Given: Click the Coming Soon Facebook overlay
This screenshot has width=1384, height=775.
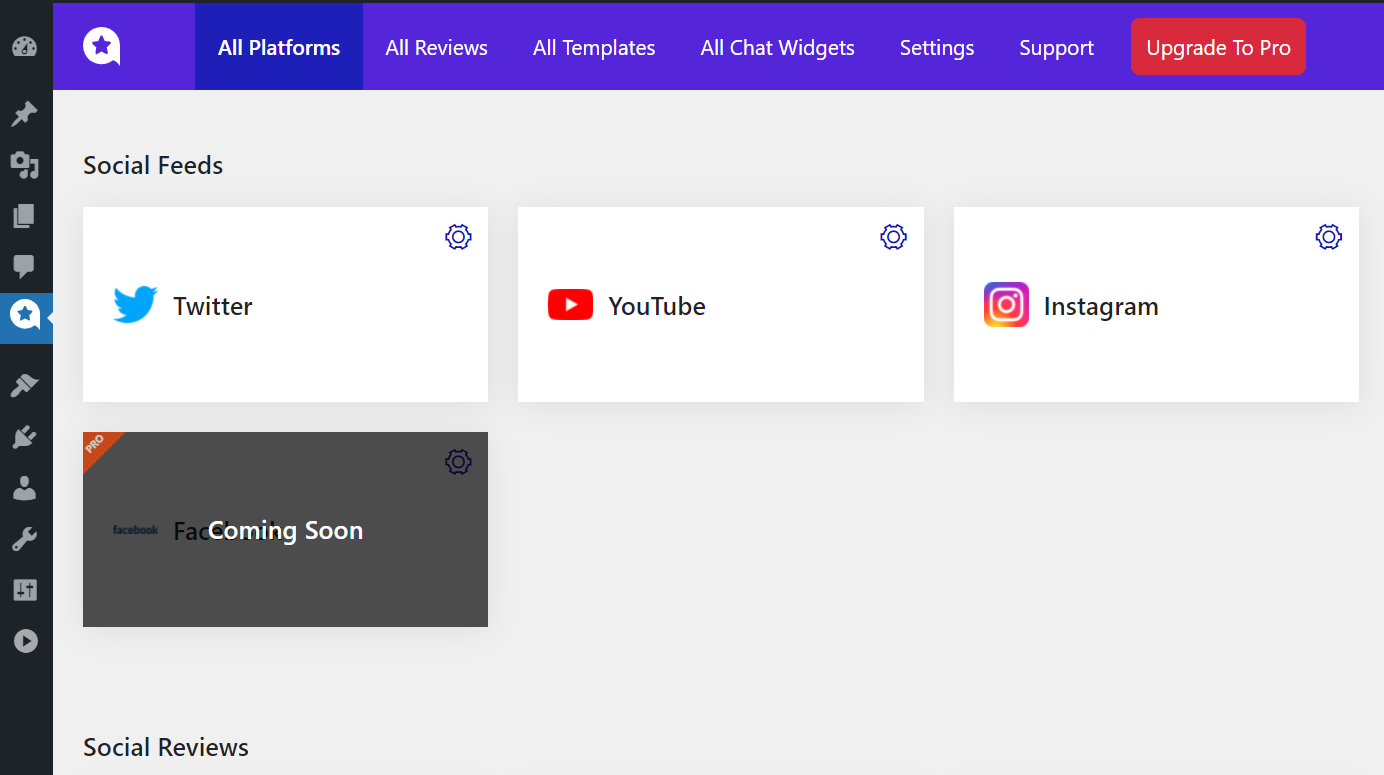Looking at the screenshot, I should pos(285,530).
